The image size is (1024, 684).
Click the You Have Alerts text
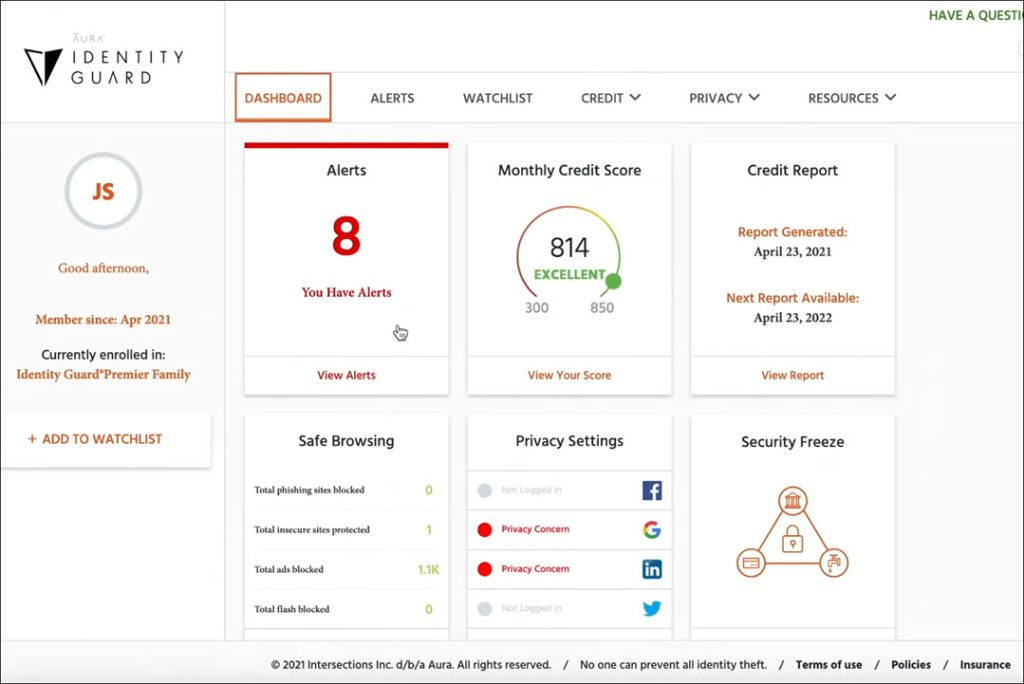pyautogui.click(x=346, y=292)
